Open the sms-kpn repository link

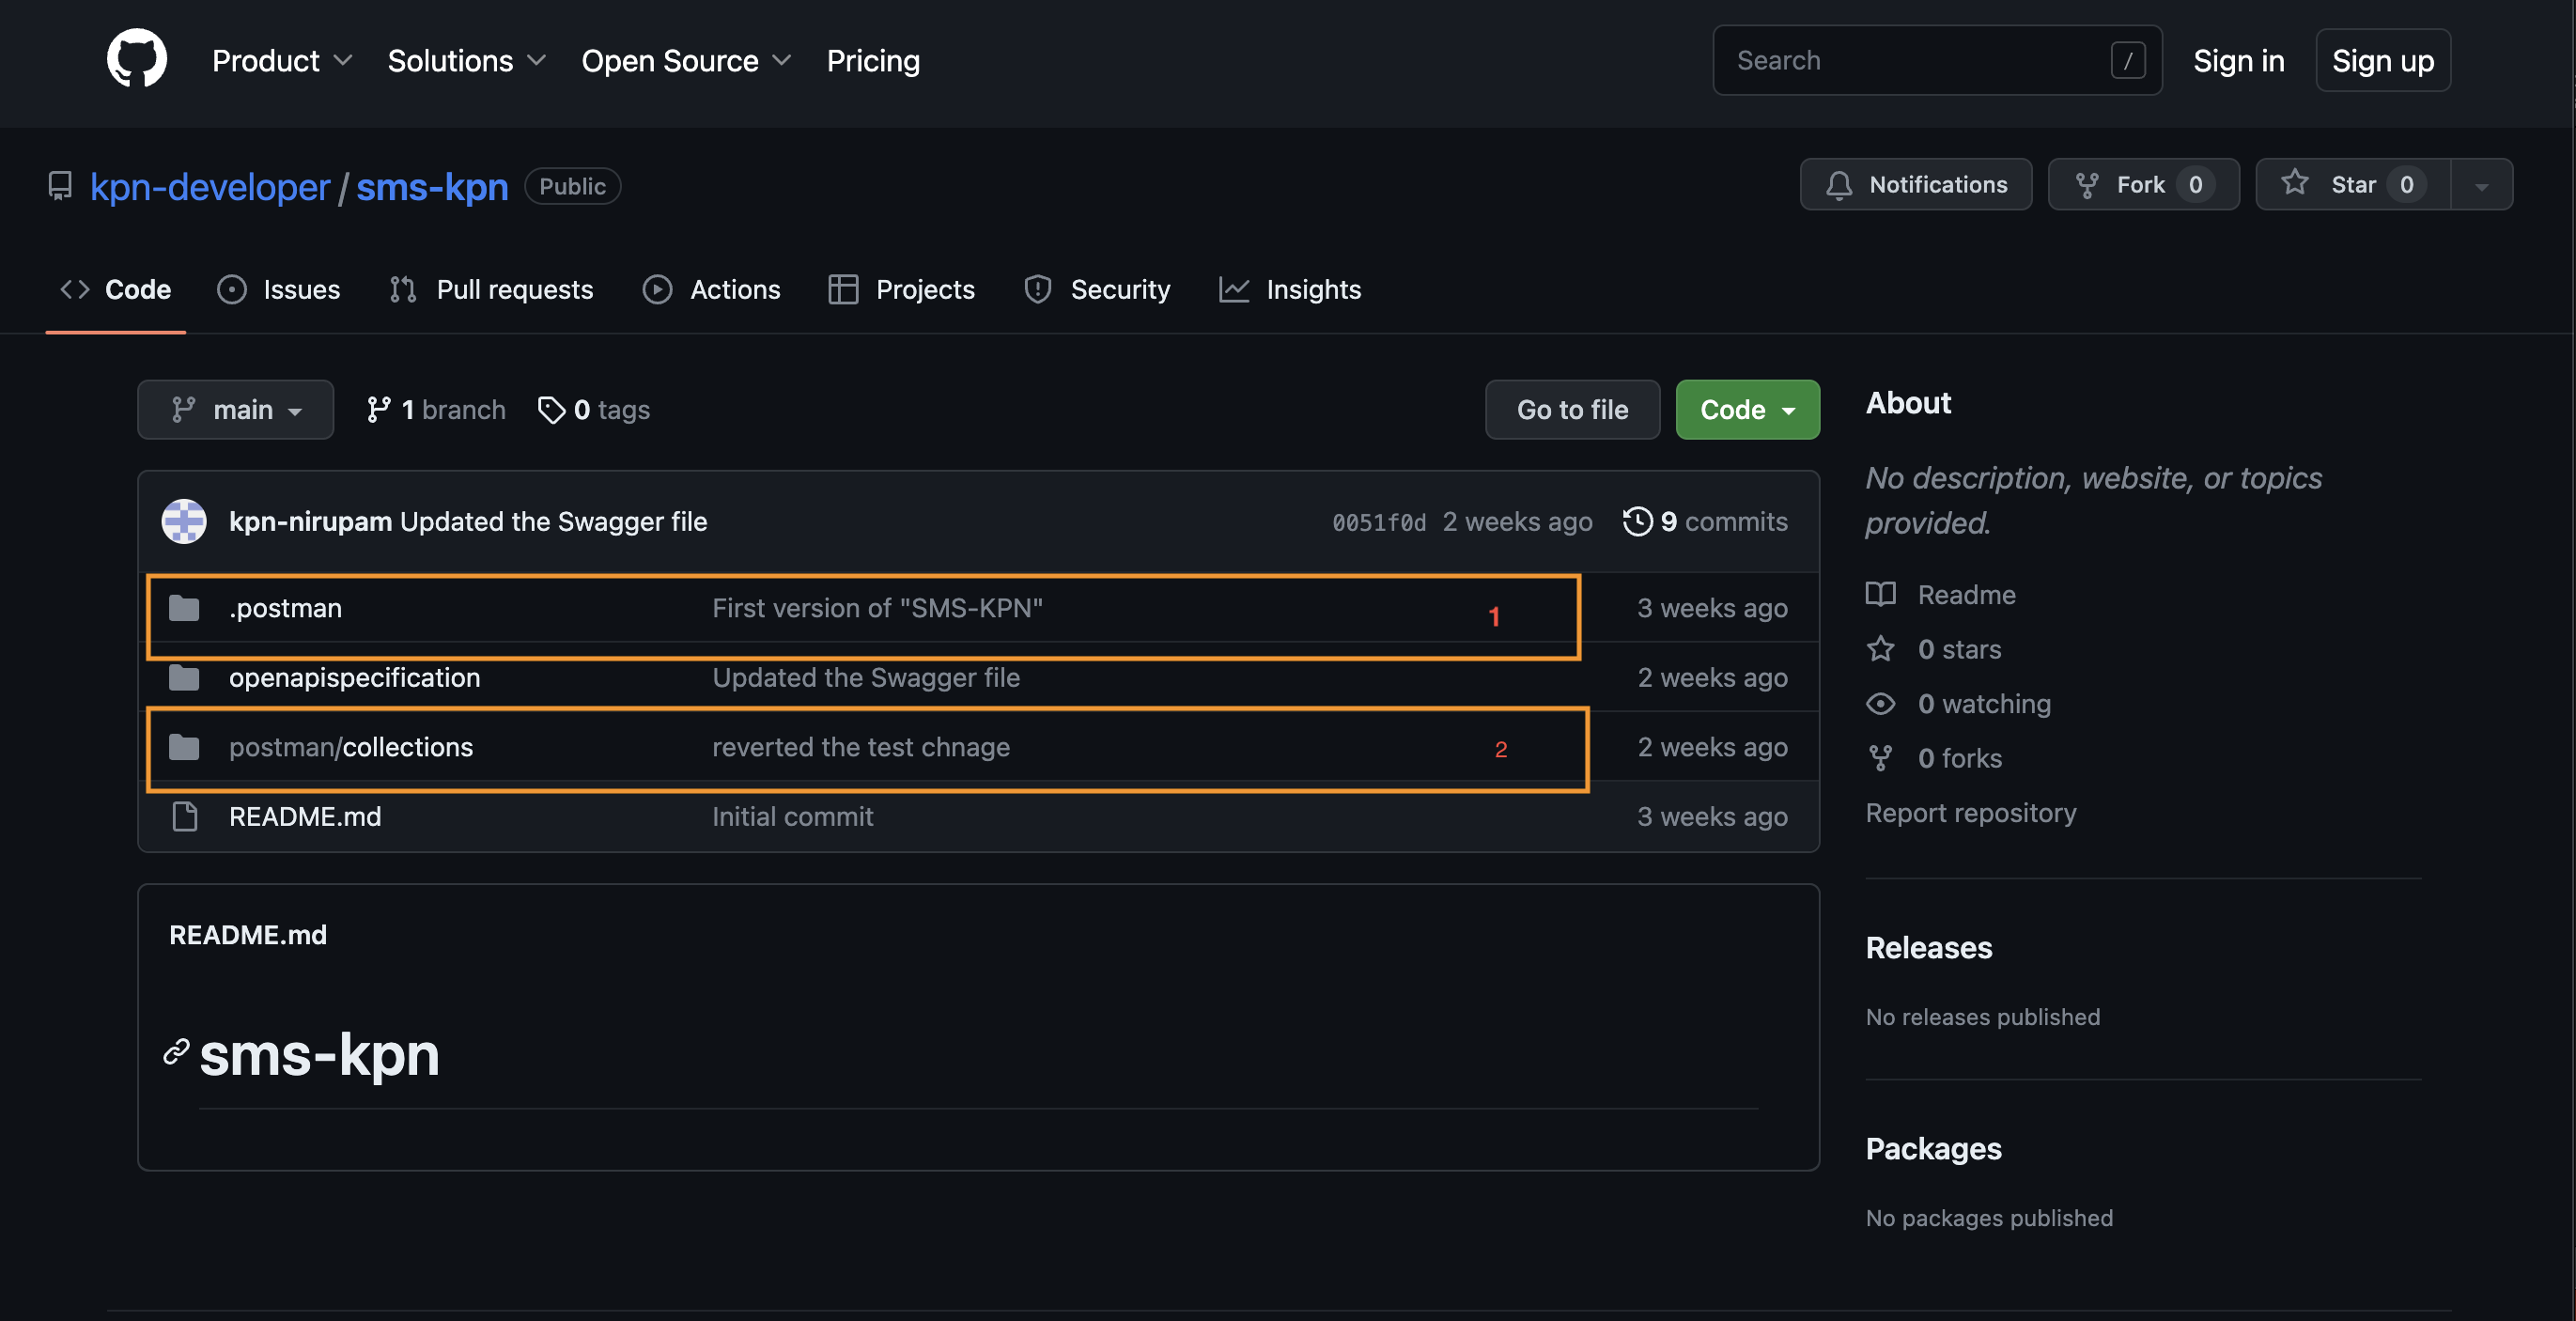click(x=432, y=187)
